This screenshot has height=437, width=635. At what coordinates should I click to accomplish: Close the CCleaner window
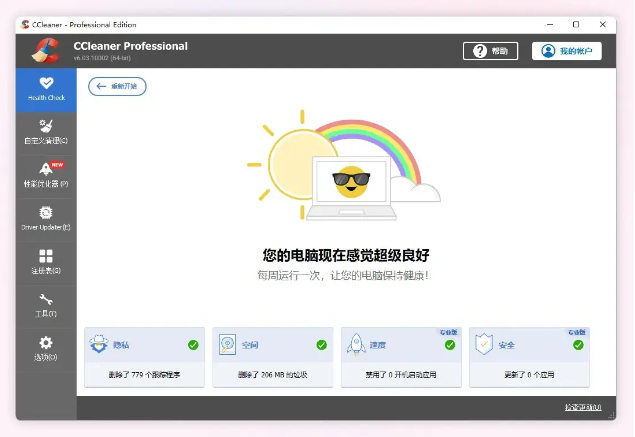[x=603, y=25]
